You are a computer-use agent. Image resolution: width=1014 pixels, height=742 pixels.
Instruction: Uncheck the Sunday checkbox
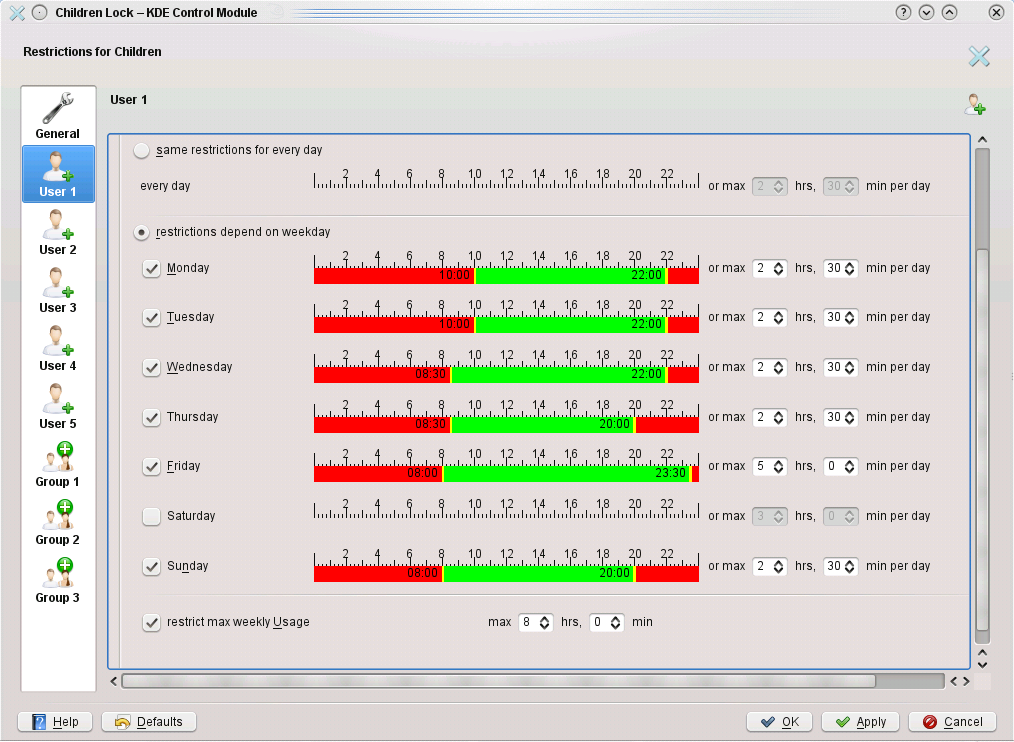(x=151, y=566)
